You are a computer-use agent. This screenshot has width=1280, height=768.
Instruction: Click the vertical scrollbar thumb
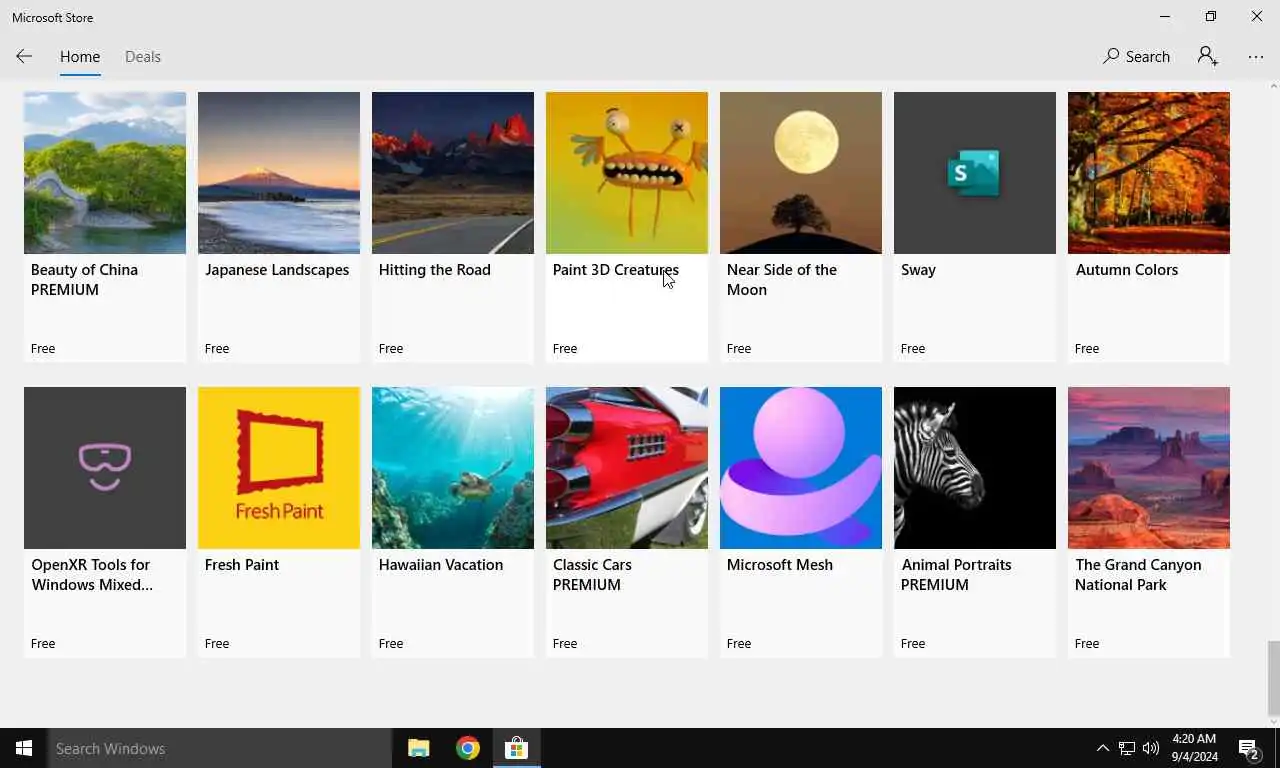[x=1273, y=676]
